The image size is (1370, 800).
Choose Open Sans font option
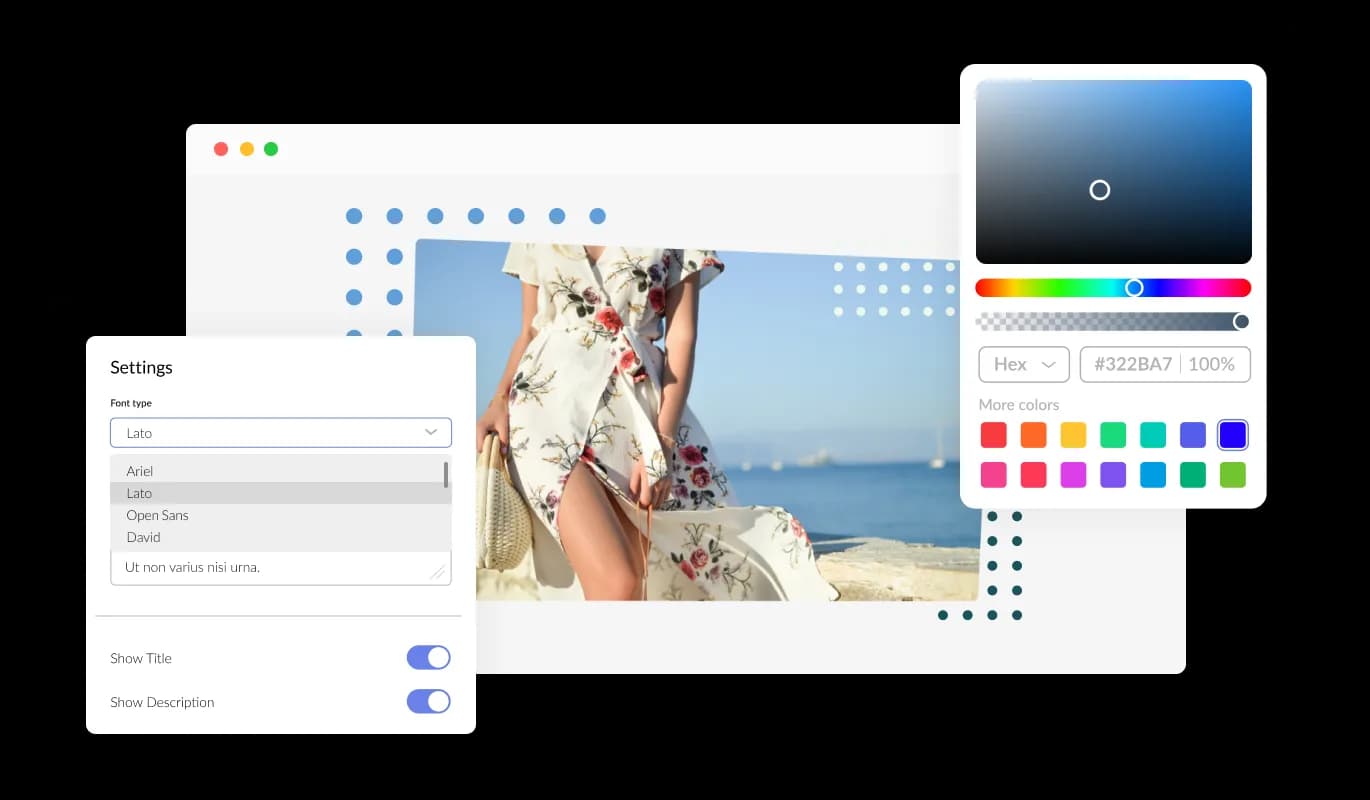click(x=157, y=515)
